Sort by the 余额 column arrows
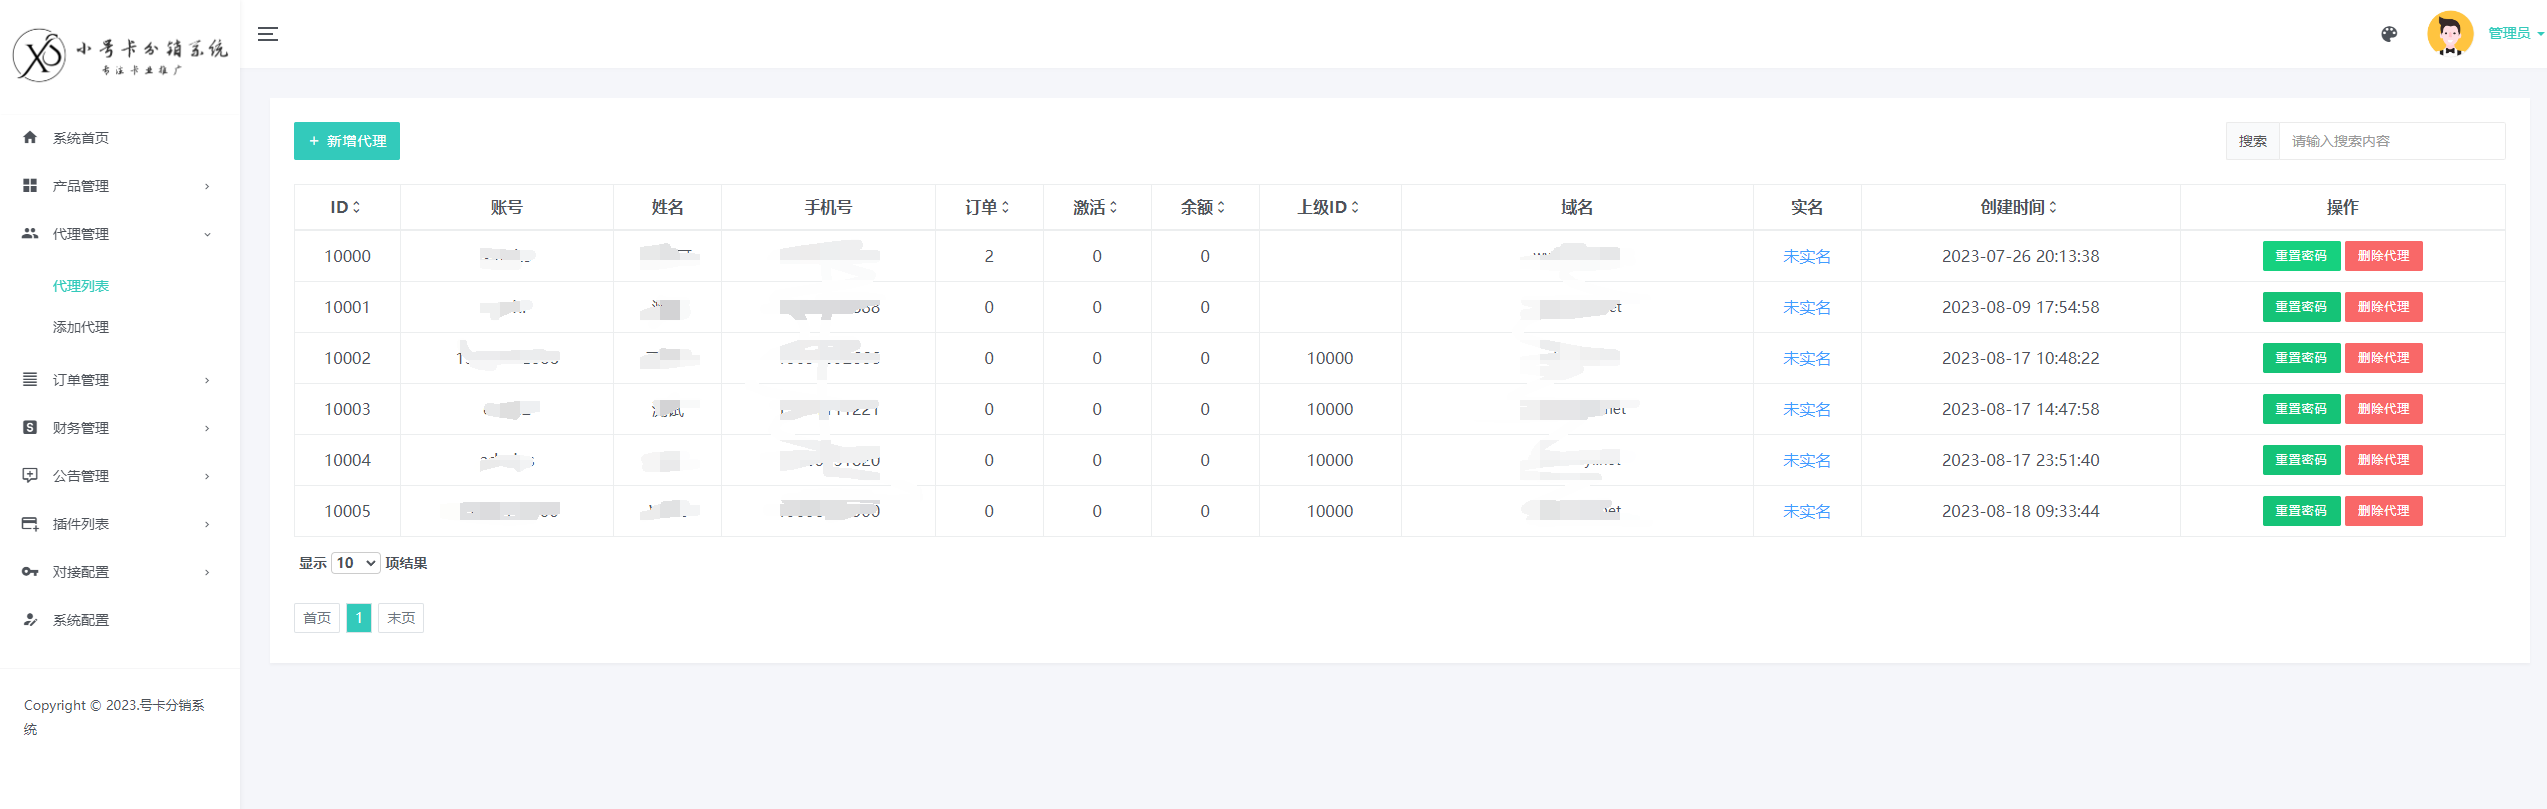Viewport: 2547px width, 809px height. (x=1221, y=207)
